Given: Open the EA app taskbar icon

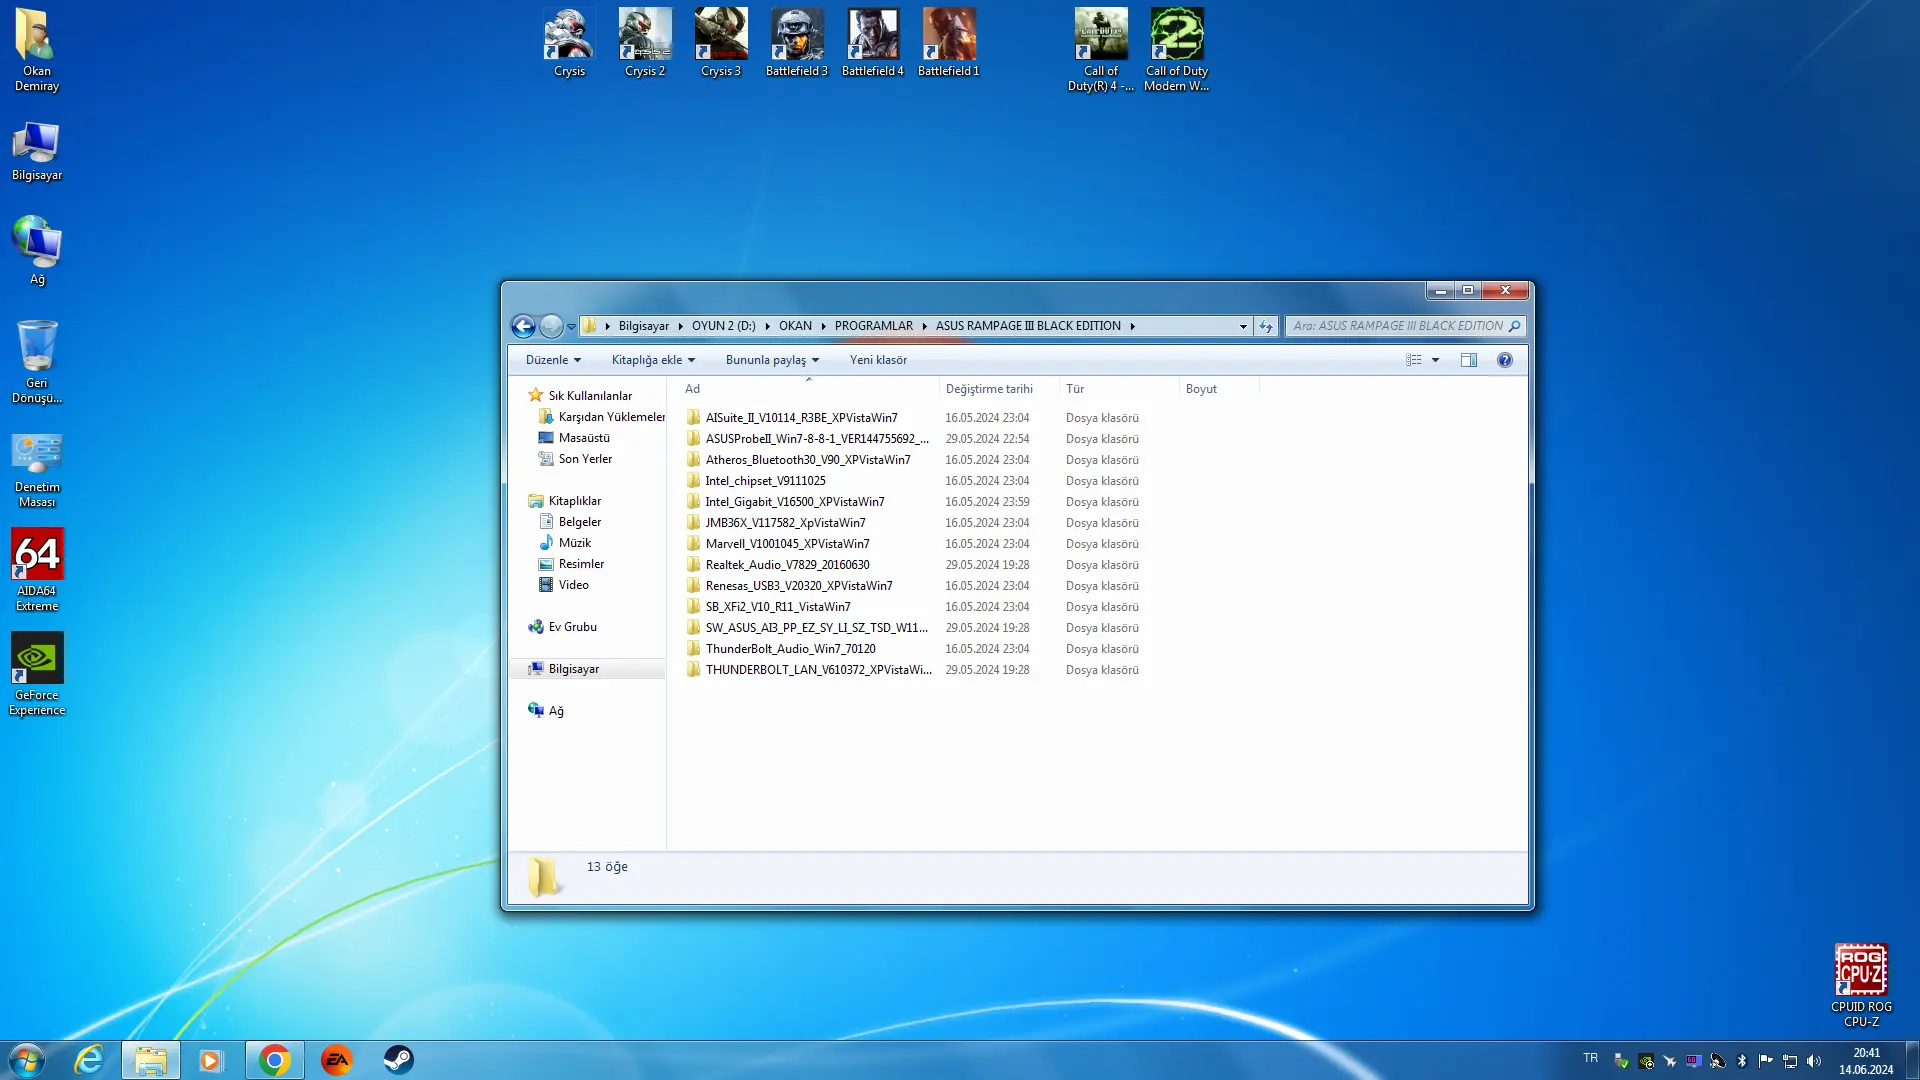Looking at the screenshot, I should (336, 1060).
